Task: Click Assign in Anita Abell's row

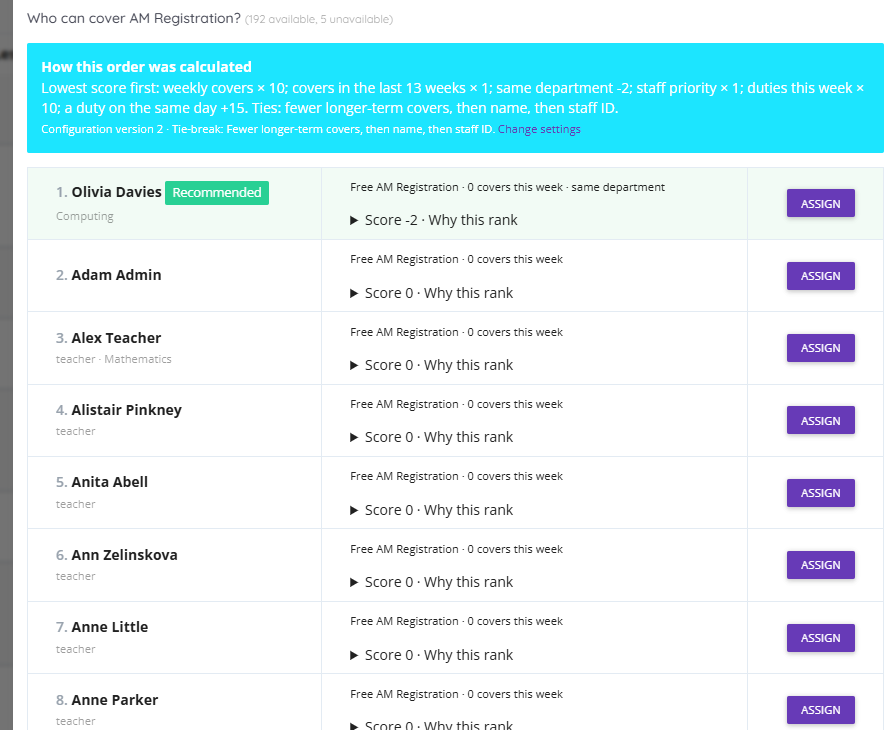Action: click(820, 493)
